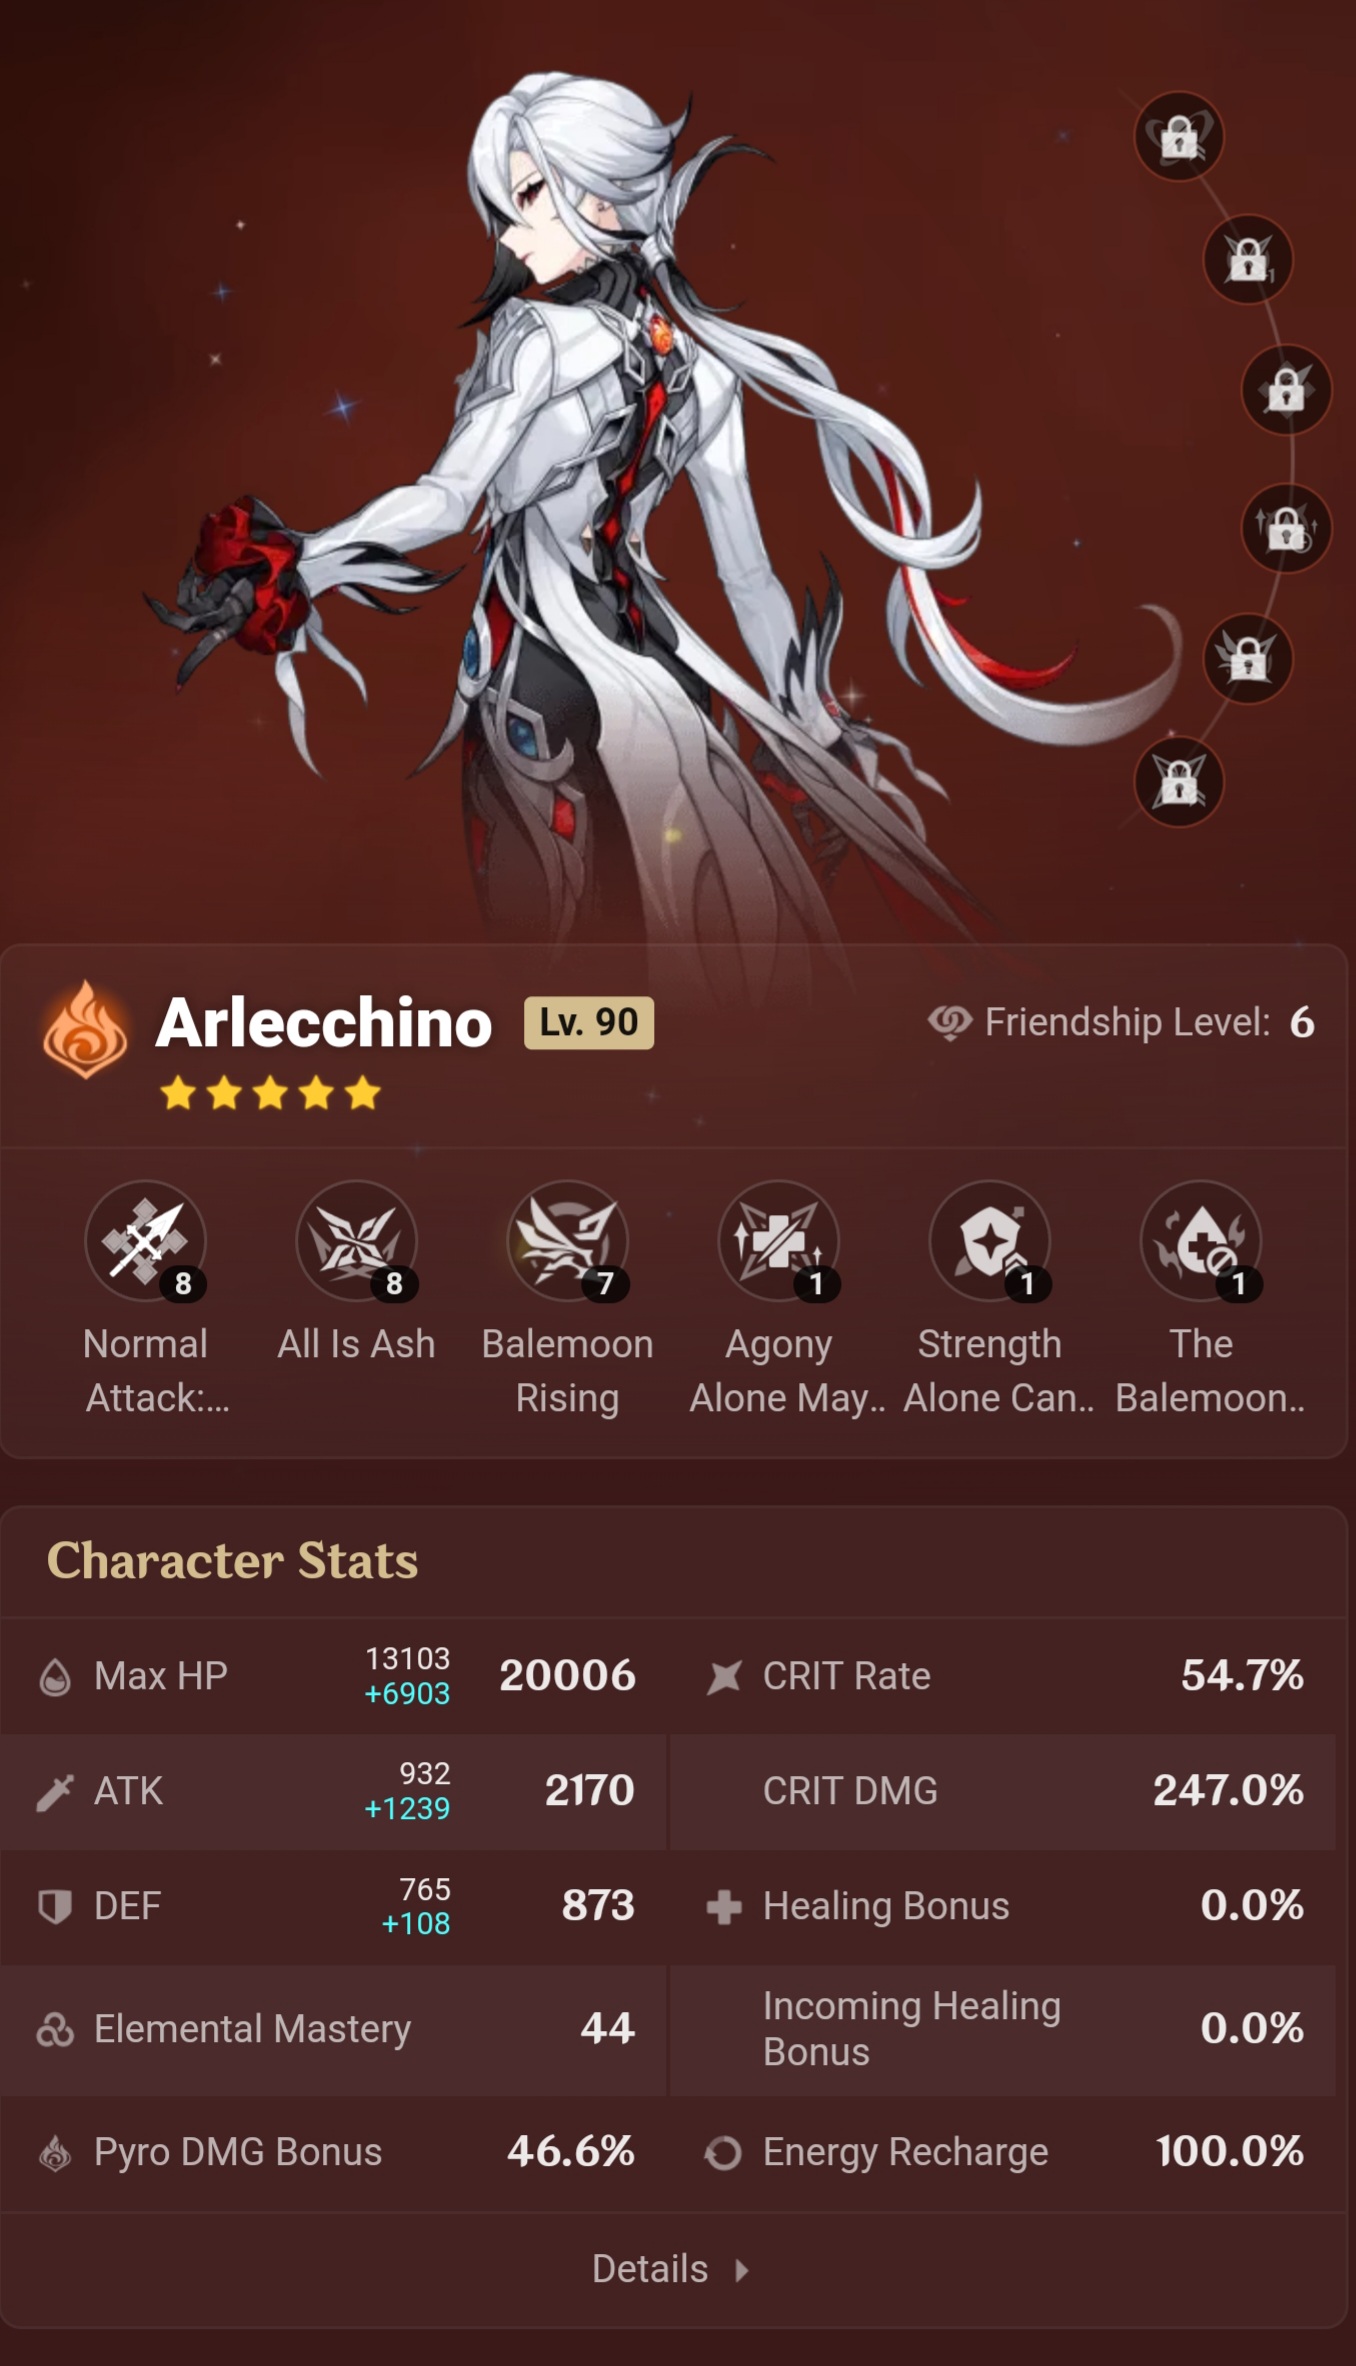This screenshot has width=1356, height=2366.
Task: Click the Pyro element flame icon
Action: pyautogui.click(x=85, y=1029)
